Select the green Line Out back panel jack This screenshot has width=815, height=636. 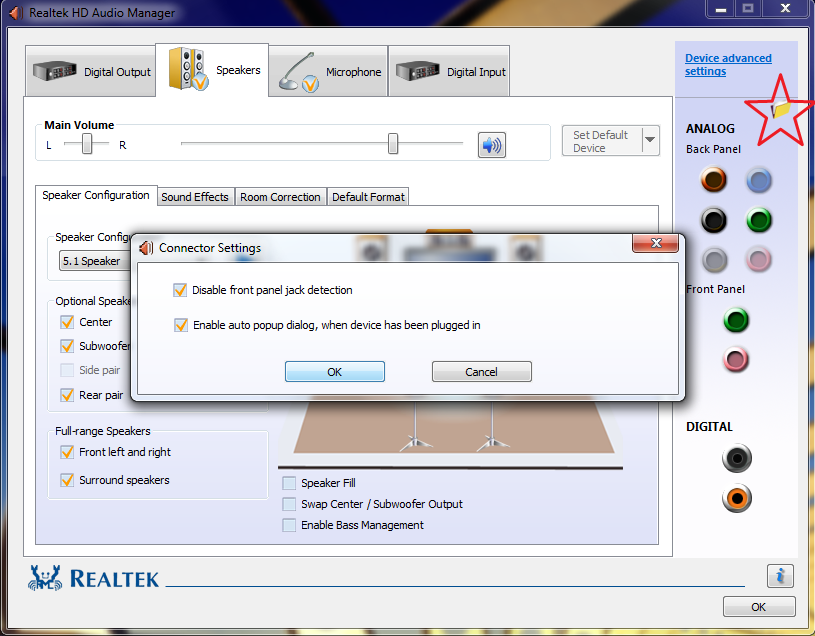[758, 220]
